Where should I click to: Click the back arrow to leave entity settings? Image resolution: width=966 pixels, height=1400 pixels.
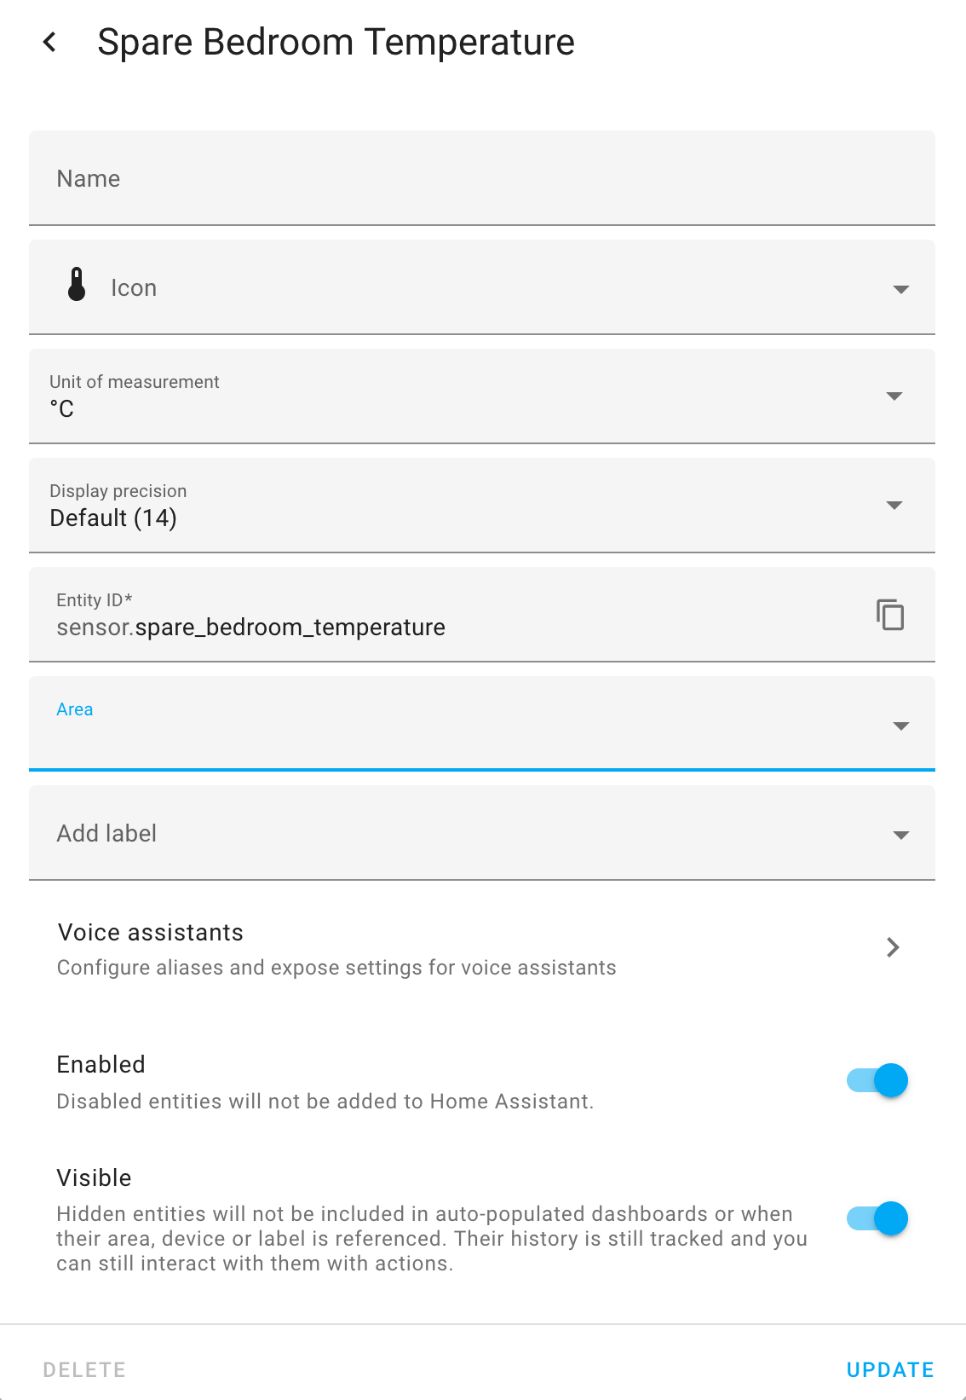tap(48, 42)
